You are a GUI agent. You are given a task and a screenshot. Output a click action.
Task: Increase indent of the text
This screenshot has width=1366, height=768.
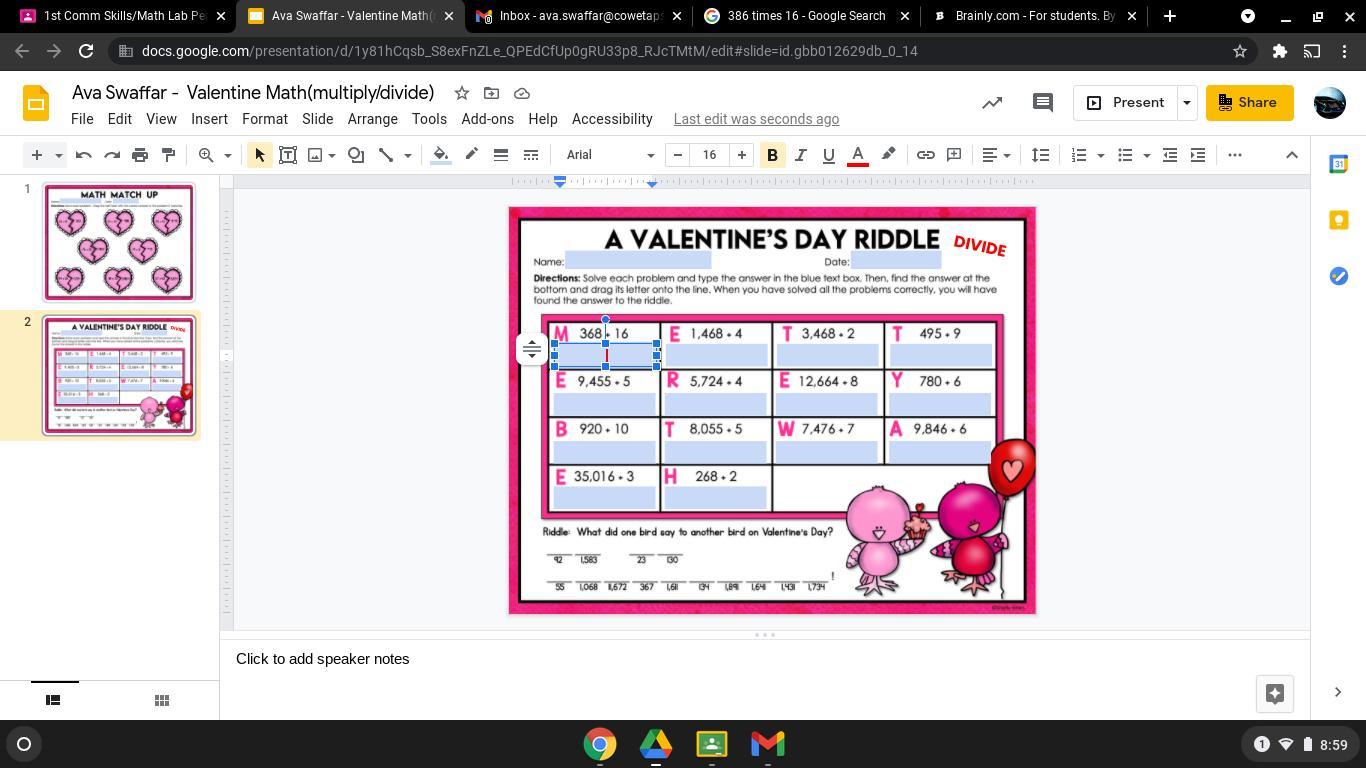[1198, 155]
